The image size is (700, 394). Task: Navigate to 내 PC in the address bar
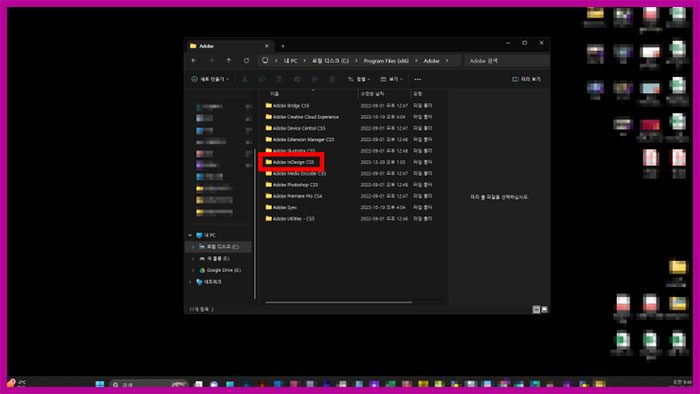coord(290,61)
